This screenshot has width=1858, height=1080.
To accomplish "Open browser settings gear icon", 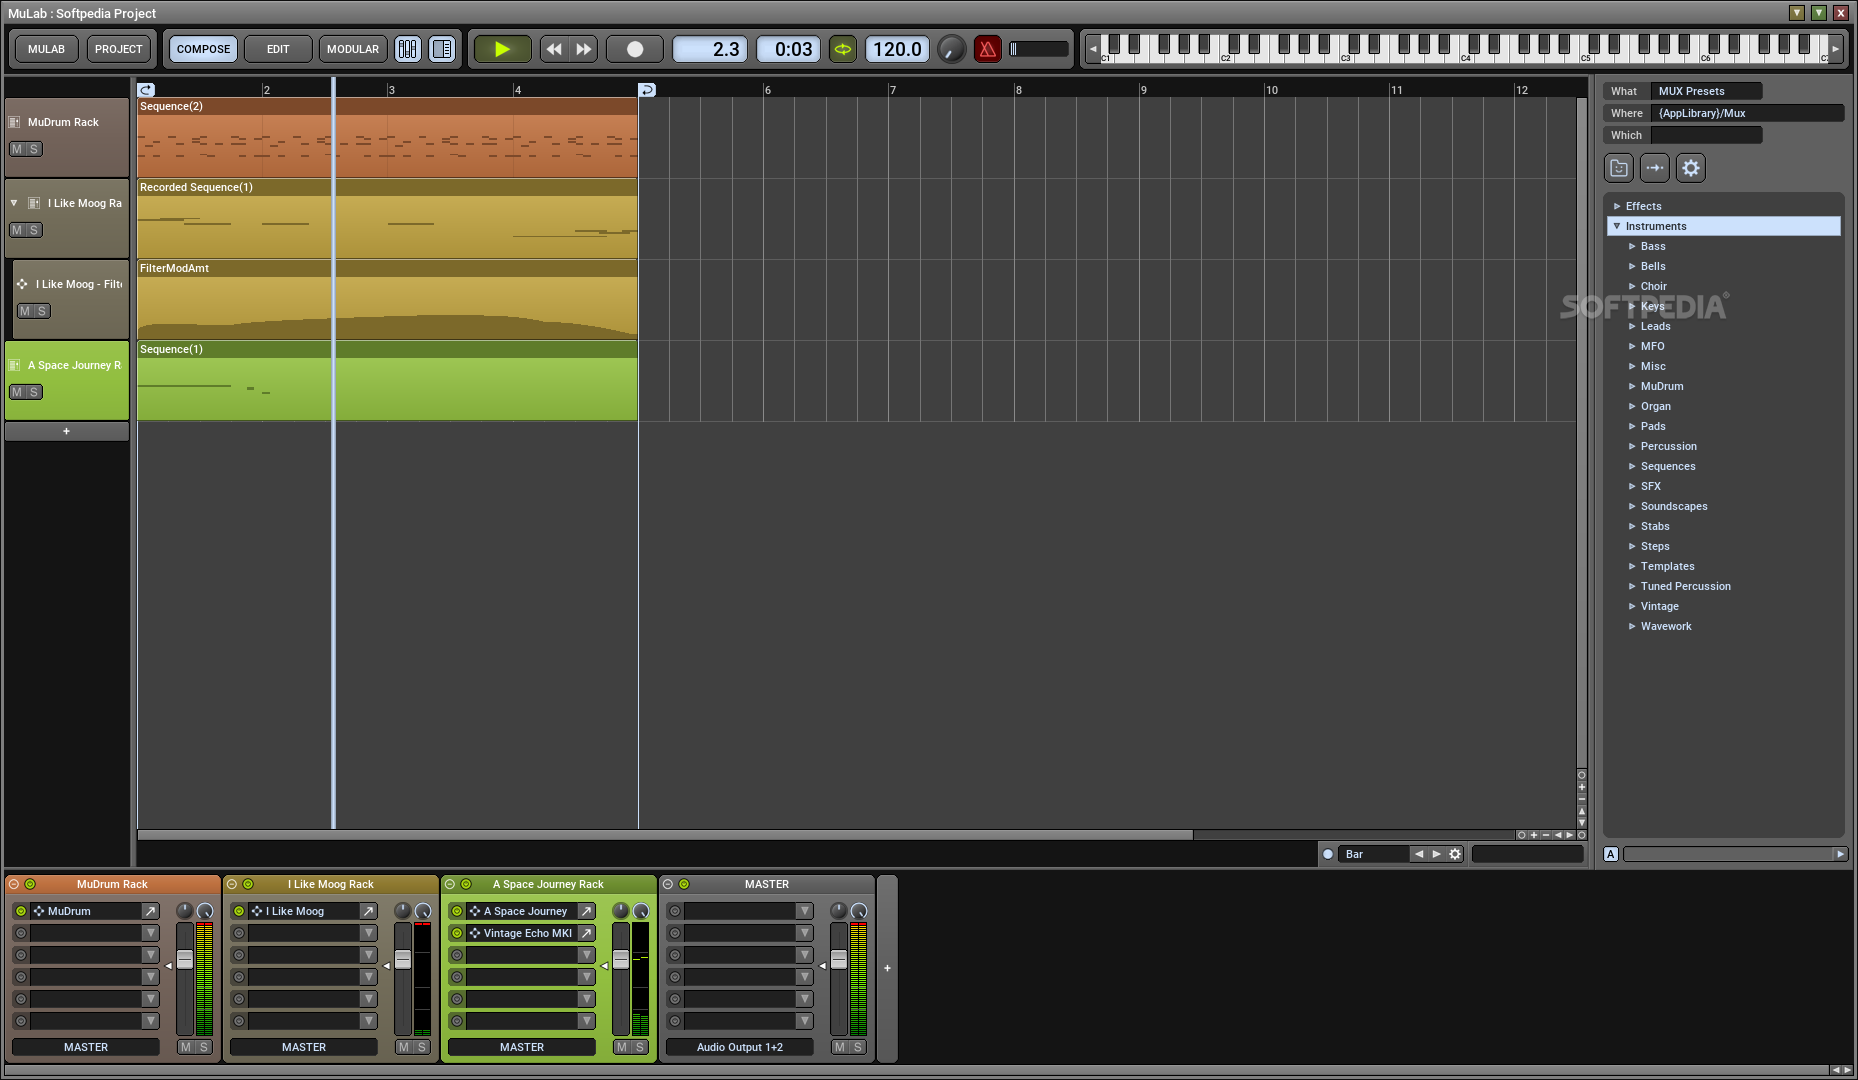I will (x=1691, y=168).
